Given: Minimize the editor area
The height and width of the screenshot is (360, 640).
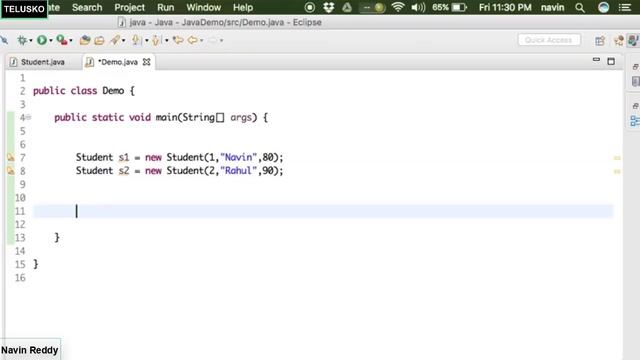Looking at the screenshot, I should click(596, 60).
